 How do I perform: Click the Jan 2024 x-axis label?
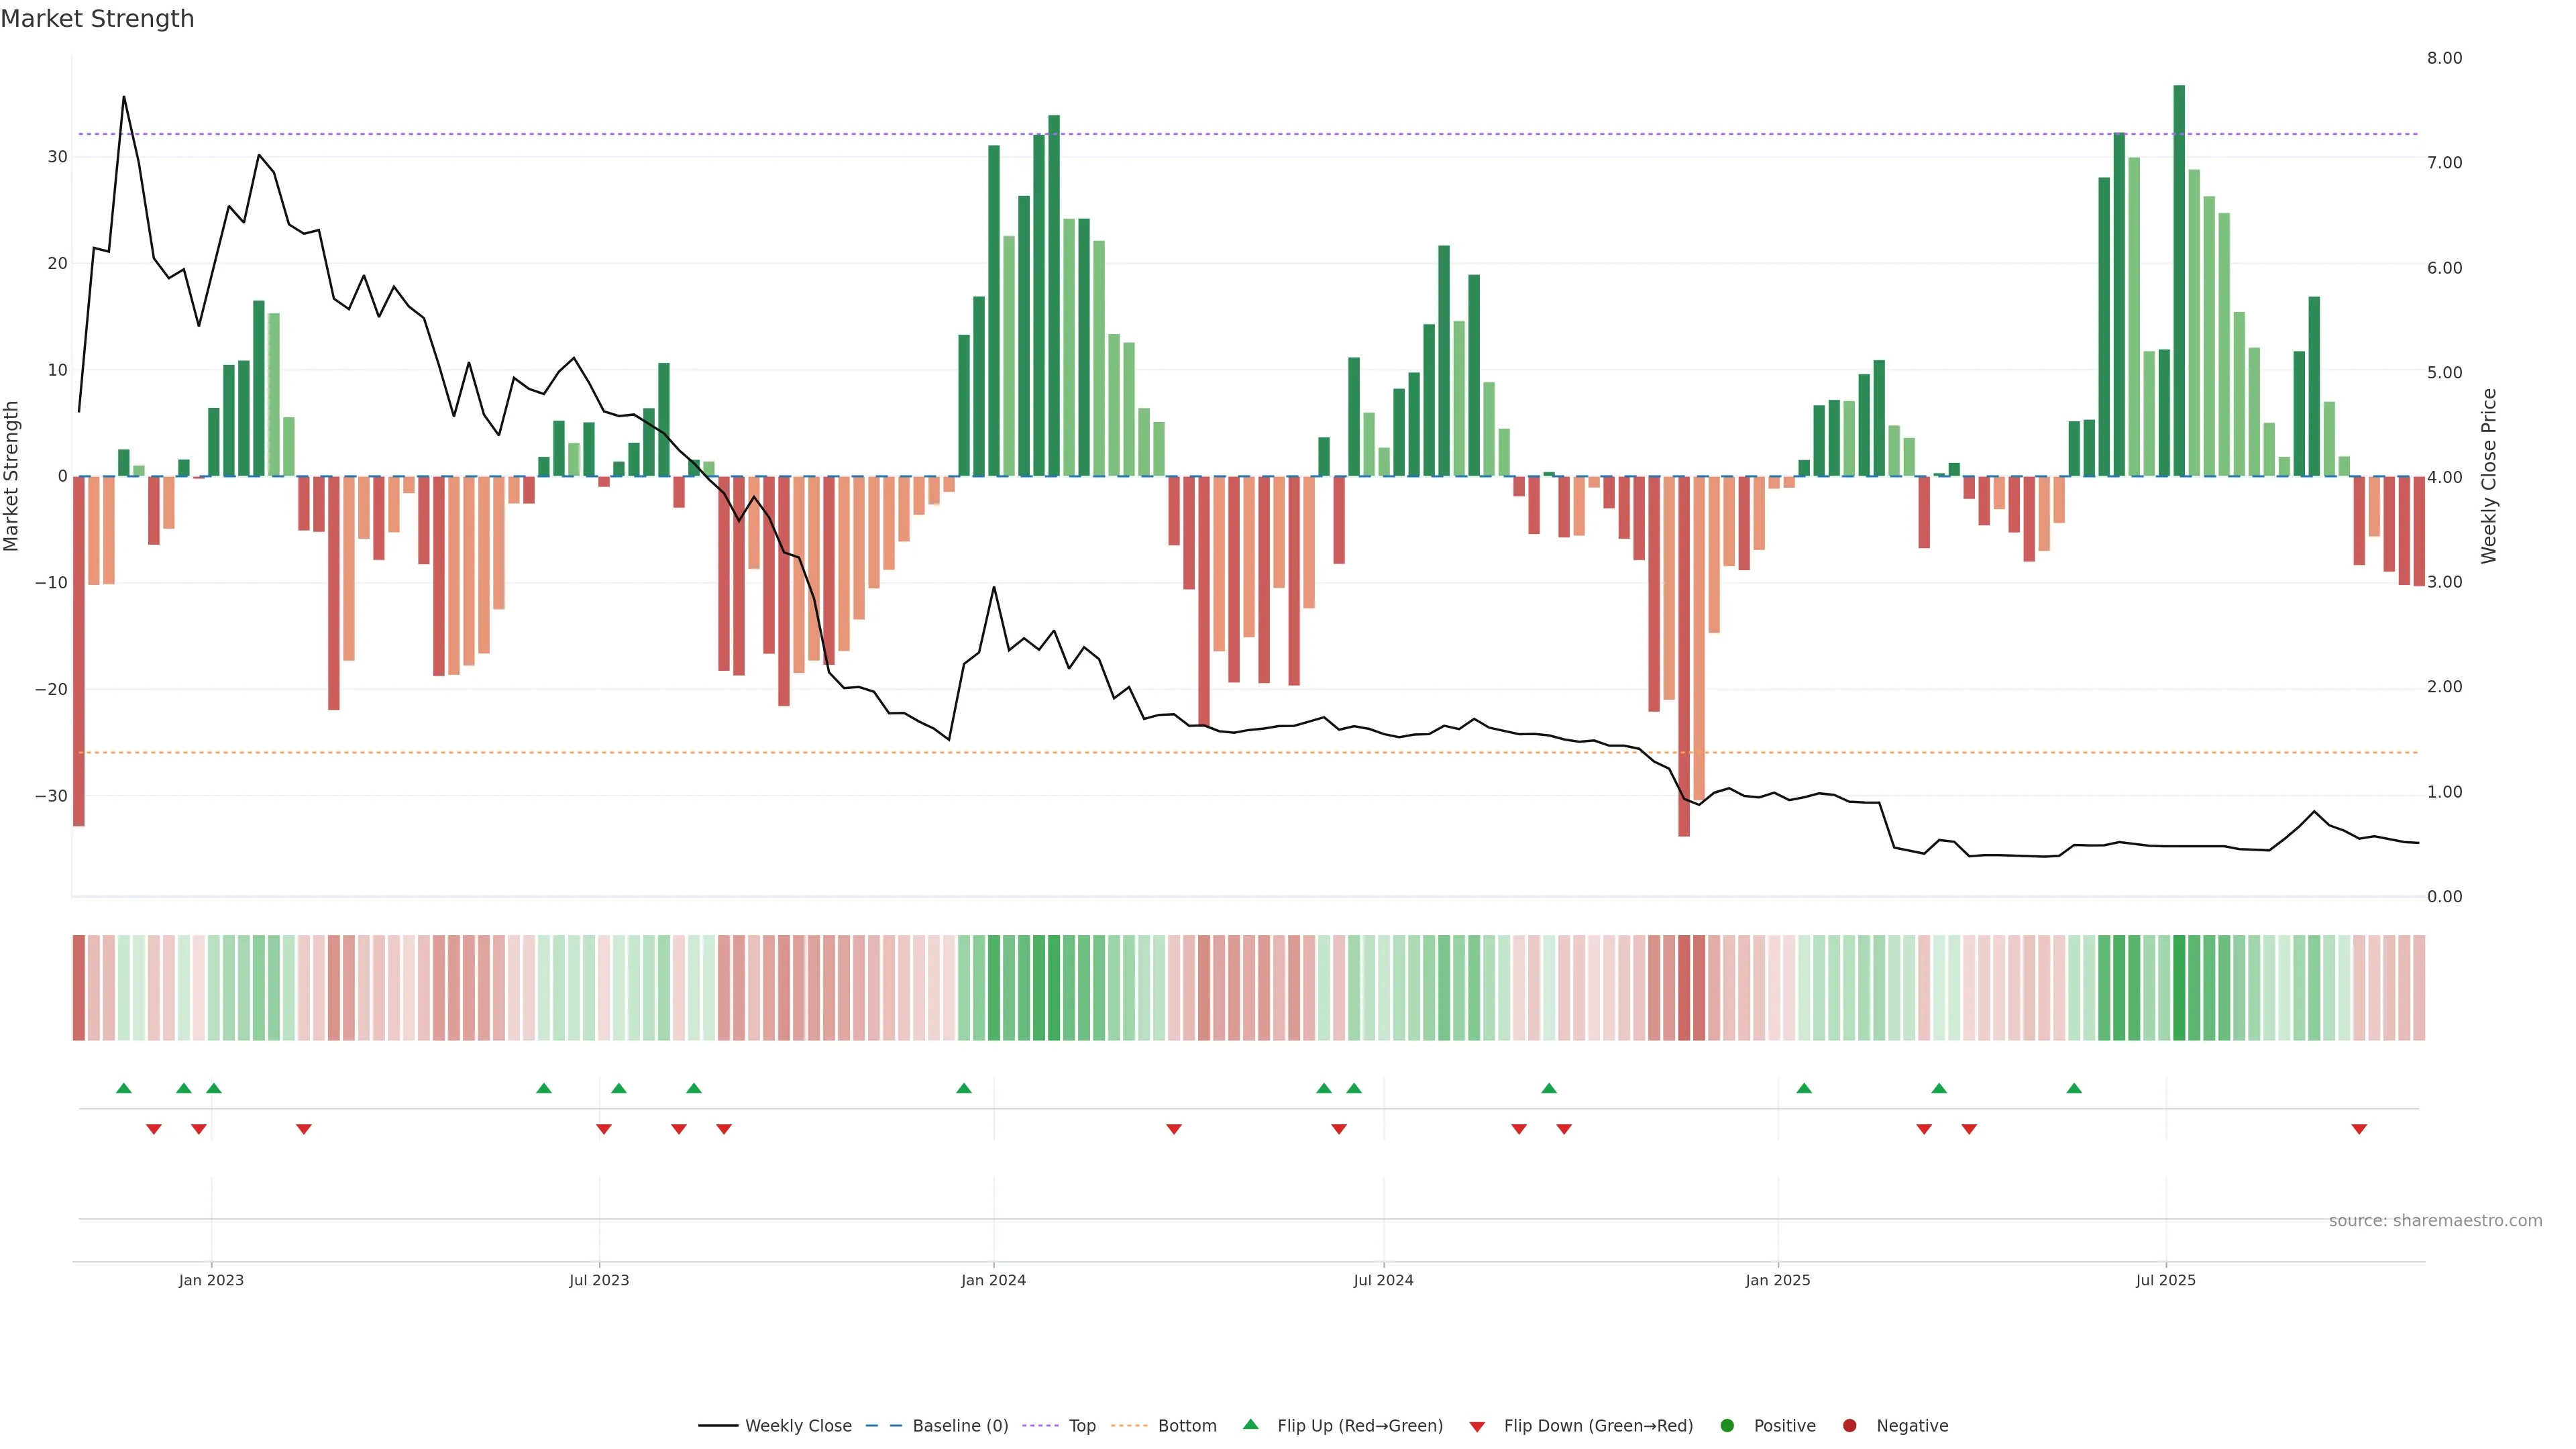pos(993,1280)
